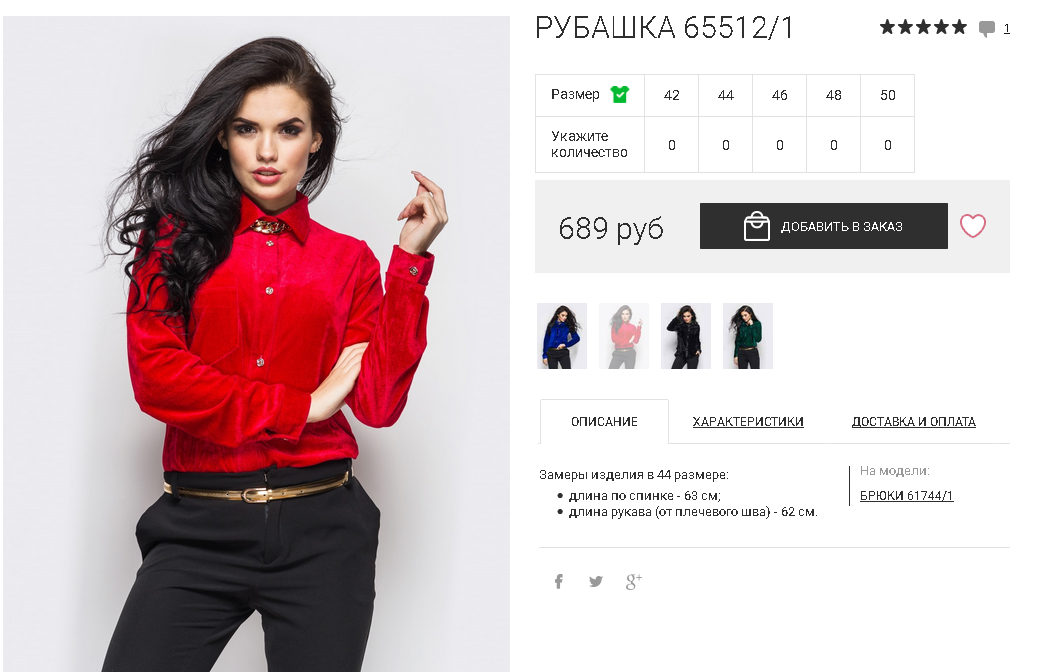Share the product on Google Plus

[x=633, y=581]
